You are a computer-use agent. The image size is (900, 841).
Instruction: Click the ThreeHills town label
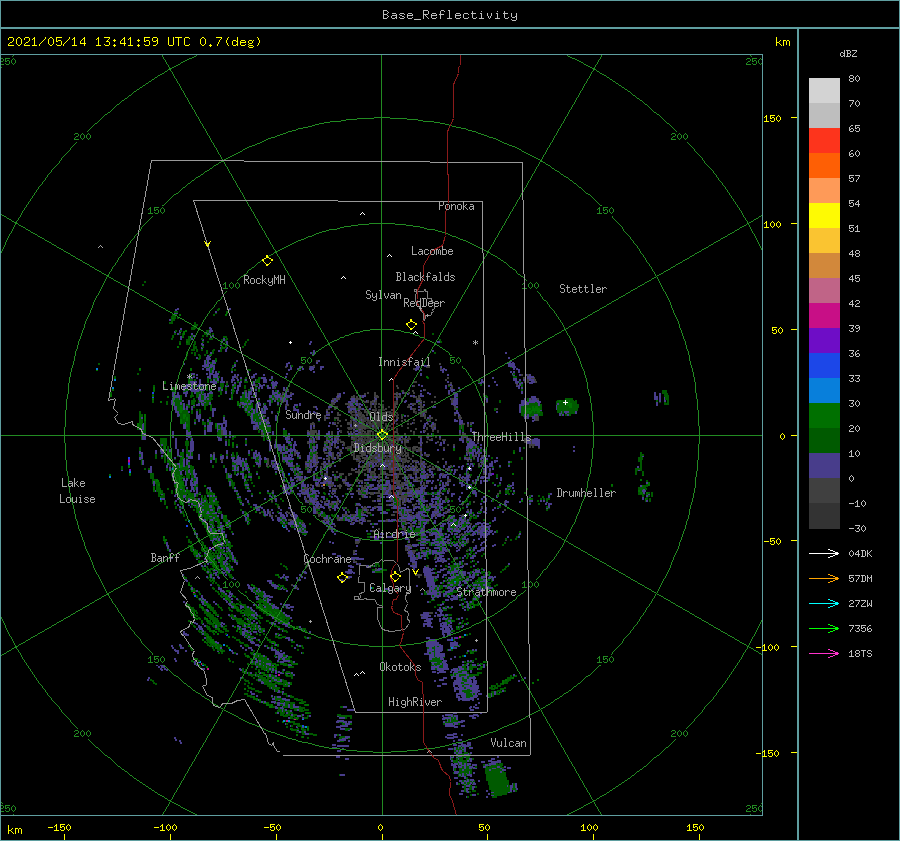(501, 437)
